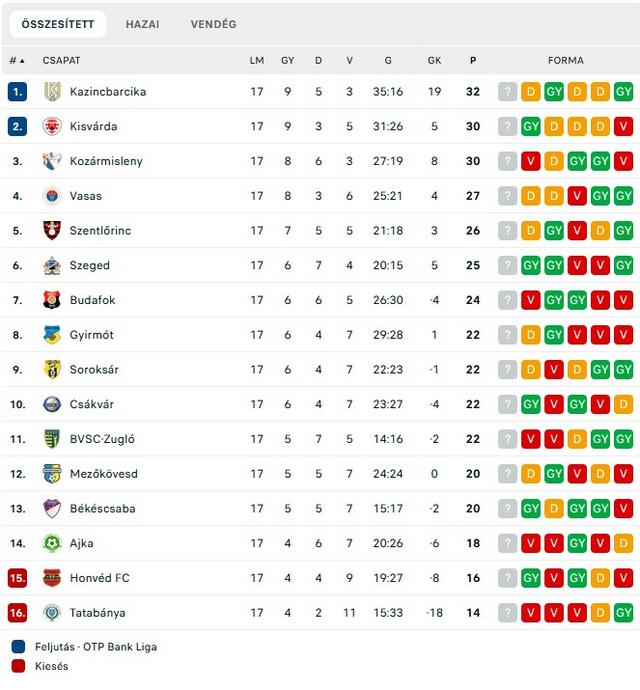Switch to the HAZAI tab
This screenshot has width=640, height=690.
point(142,24)
